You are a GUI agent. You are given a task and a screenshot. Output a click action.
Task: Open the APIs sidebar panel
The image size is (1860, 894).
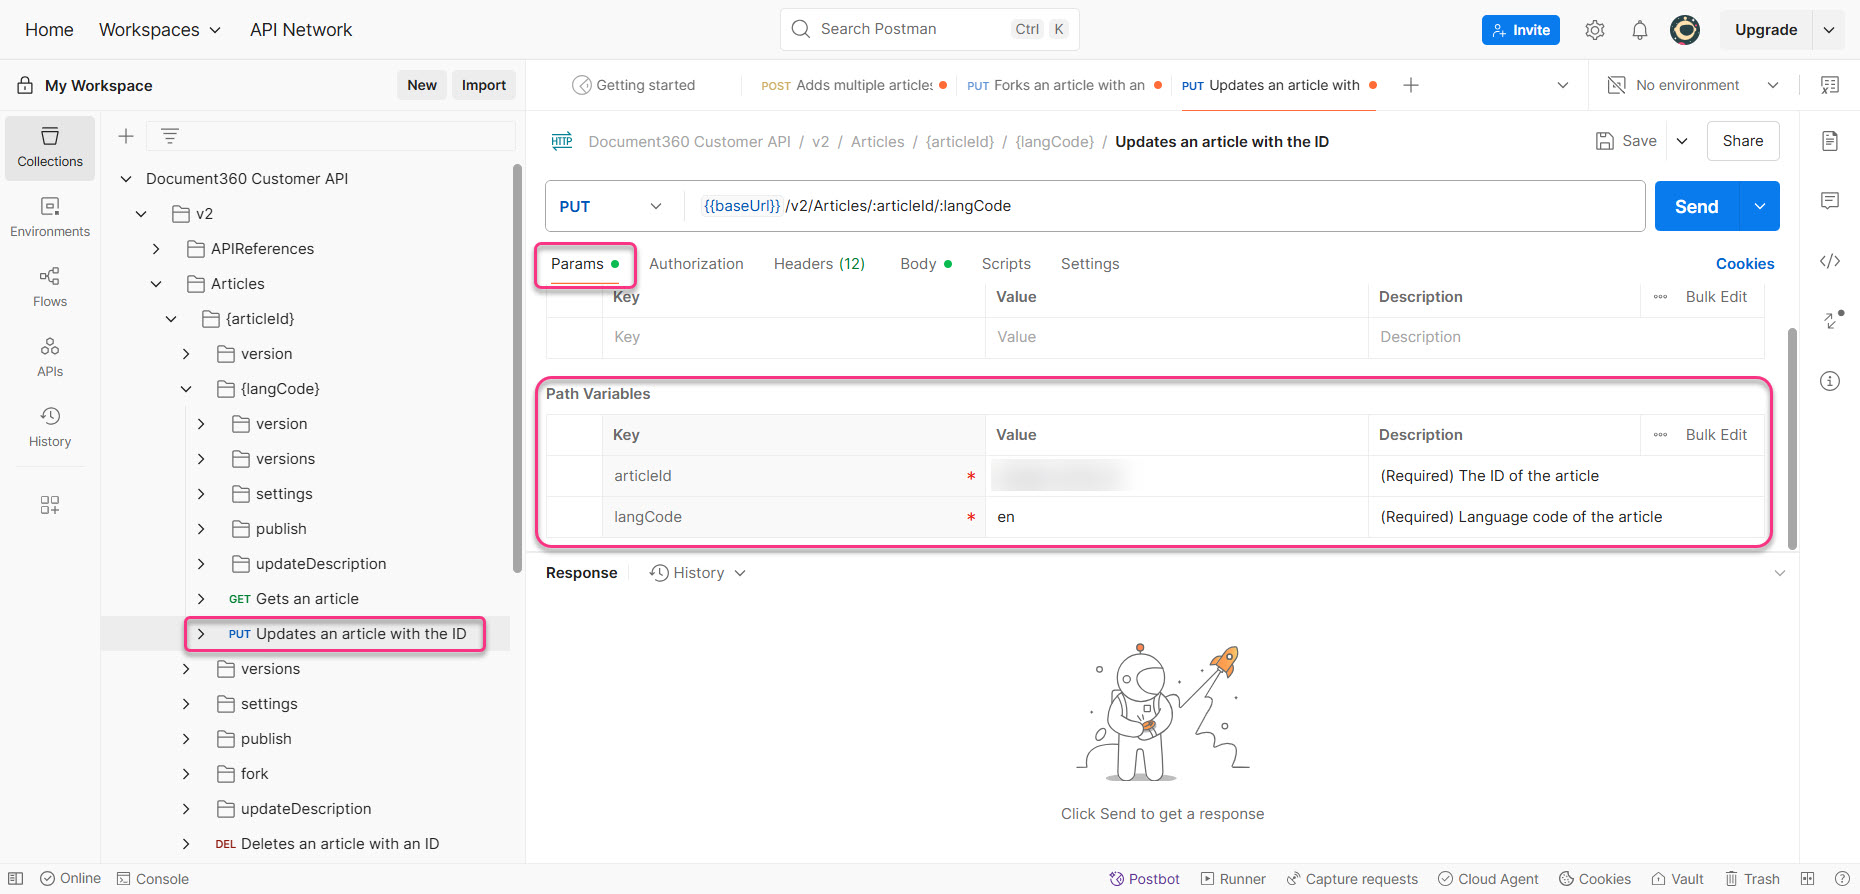pyautogui.click(x=50, y=357)
